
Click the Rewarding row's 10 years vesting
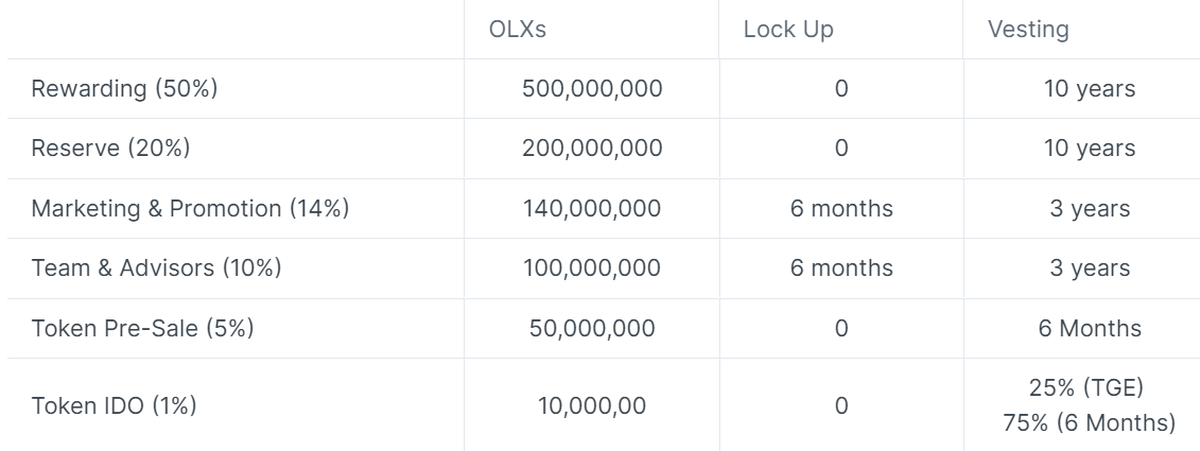1089,89
